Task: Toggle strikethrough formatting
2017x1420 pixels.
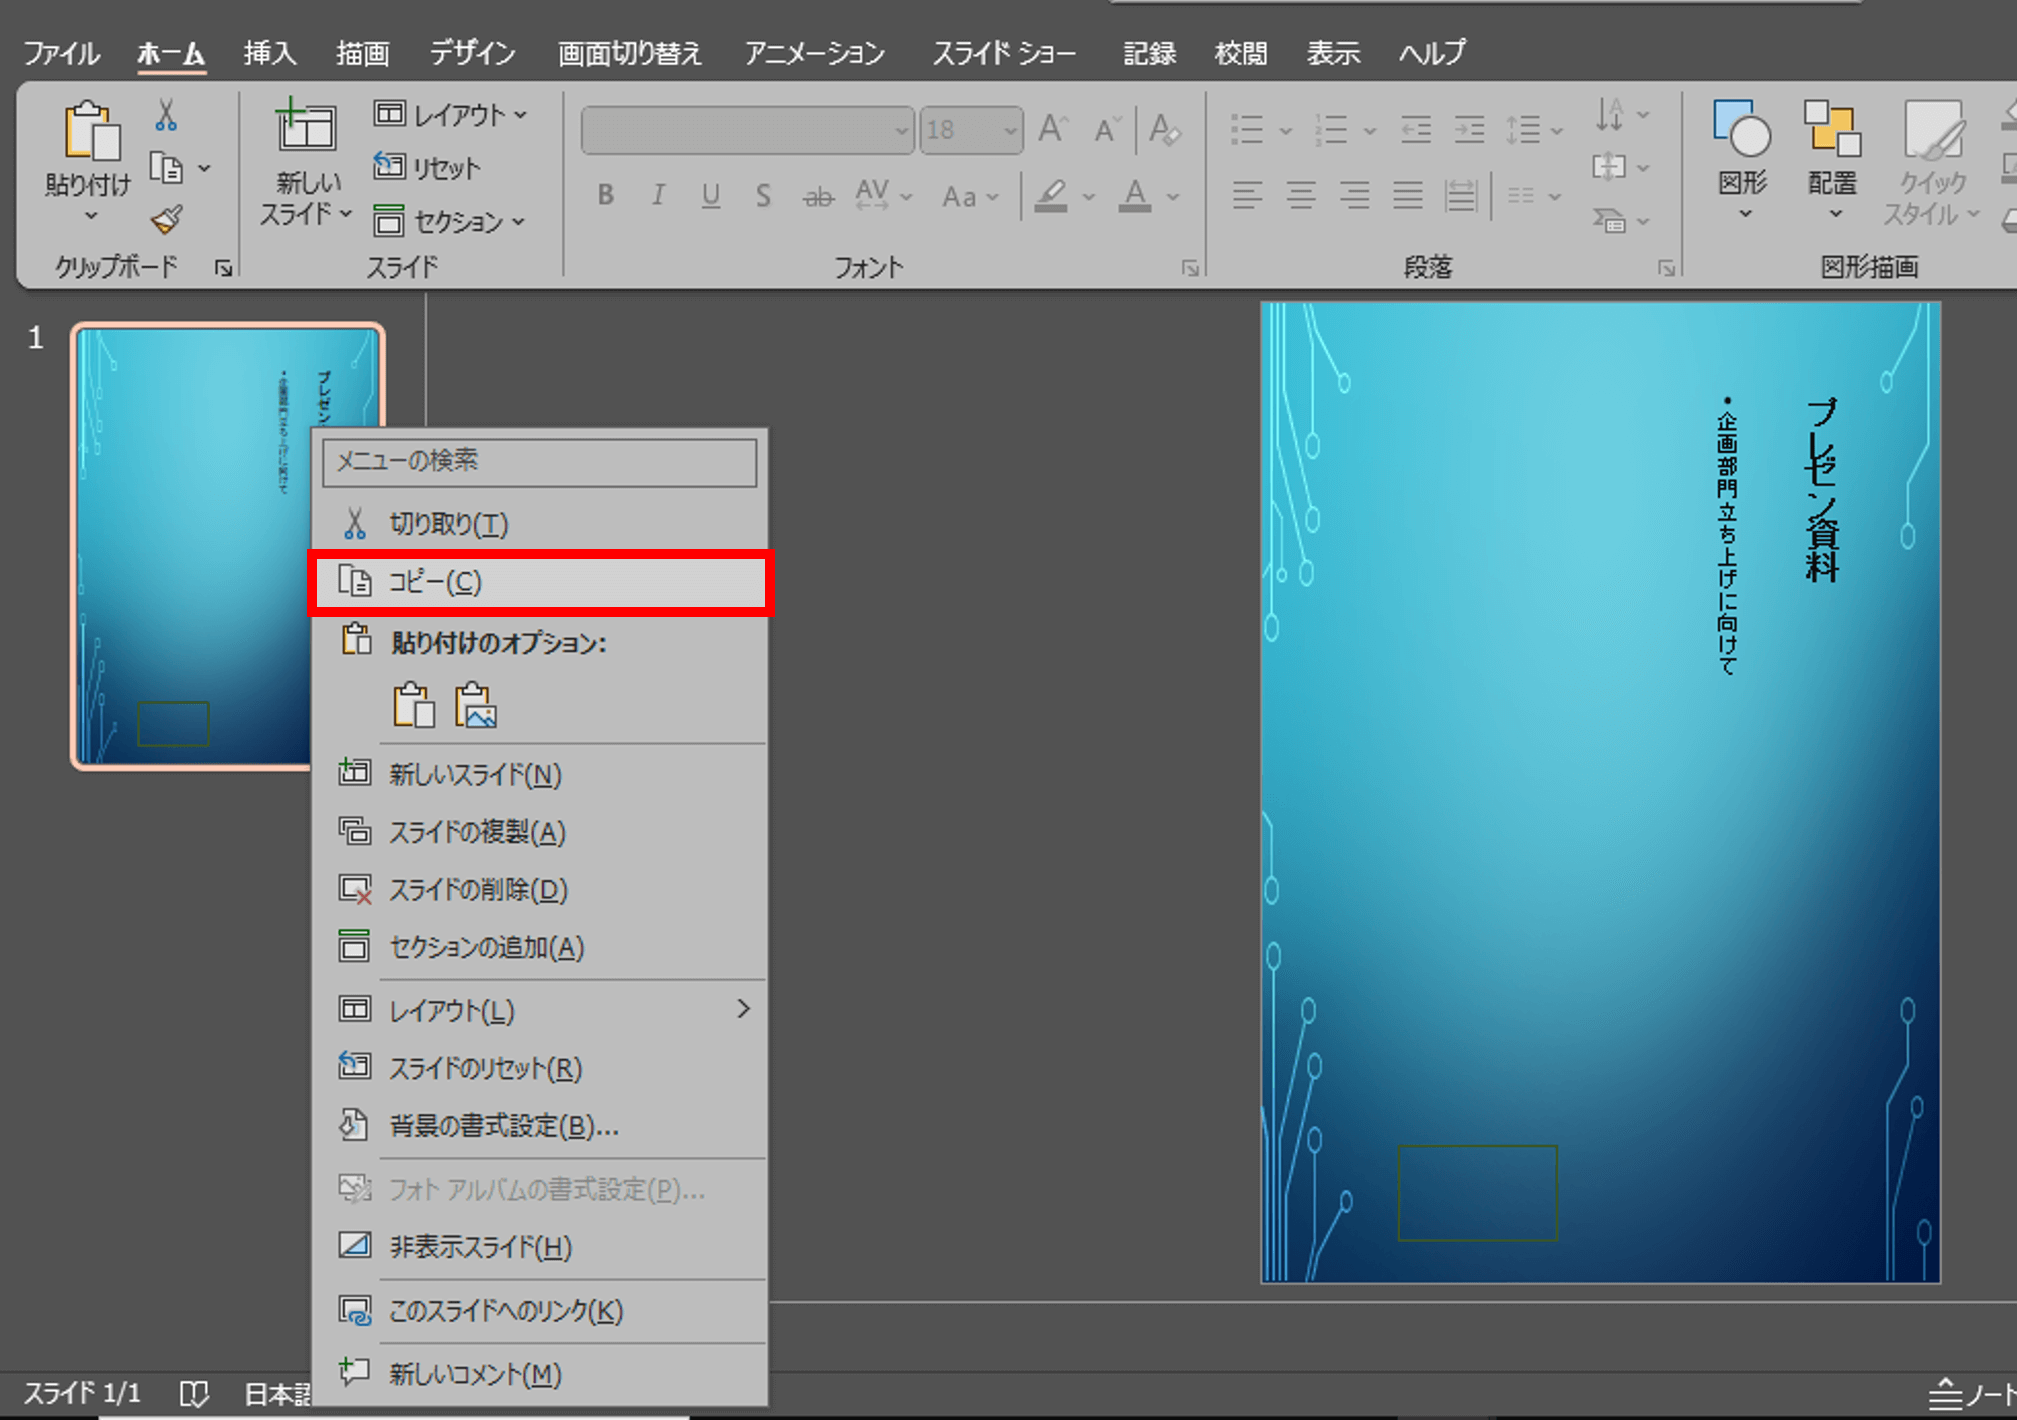Action: pyautogui.click(x=817, y=197)
